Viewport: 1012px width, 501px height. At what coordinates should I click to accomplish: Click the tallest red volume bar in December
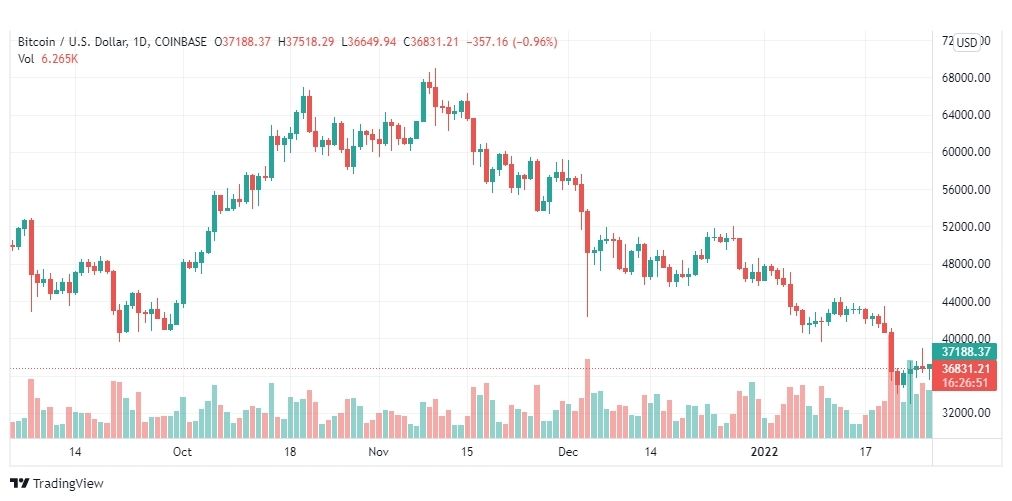pyautogui.click(x=587, y=398)
